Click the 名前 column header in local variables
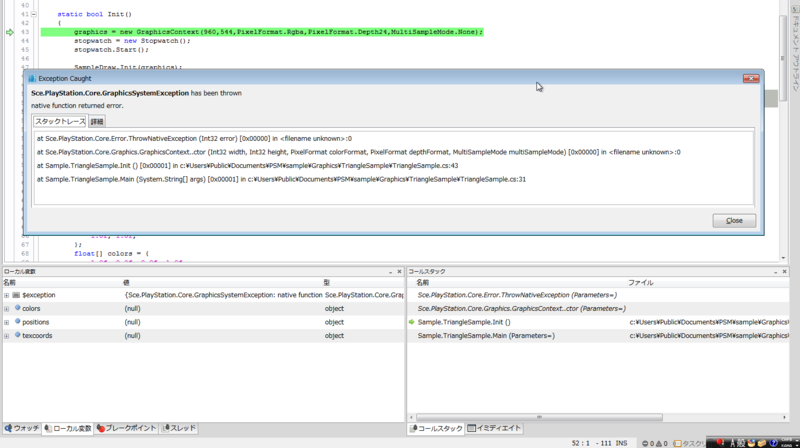This screenshot has width=800, height=448. (61, 283)
